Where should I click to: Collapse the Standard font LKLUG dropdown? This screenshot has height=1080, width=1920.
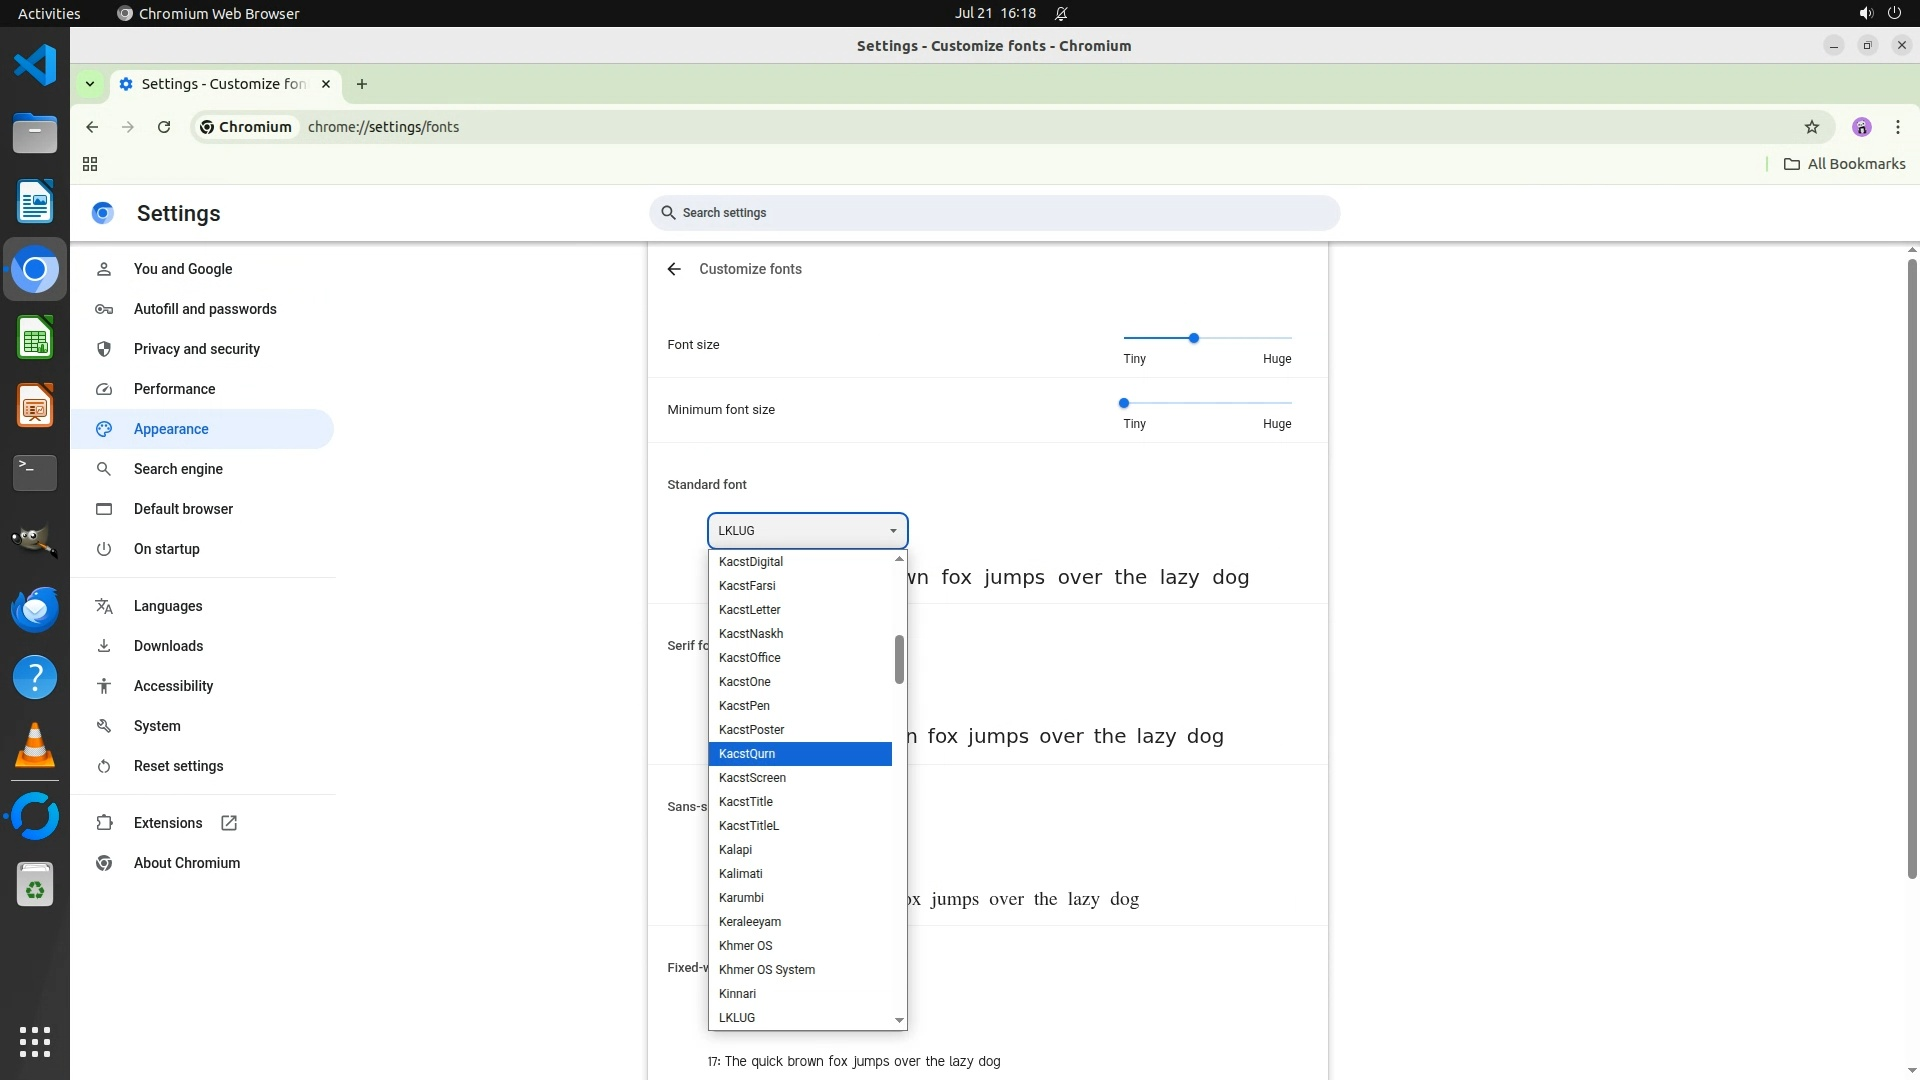point(807,531)
